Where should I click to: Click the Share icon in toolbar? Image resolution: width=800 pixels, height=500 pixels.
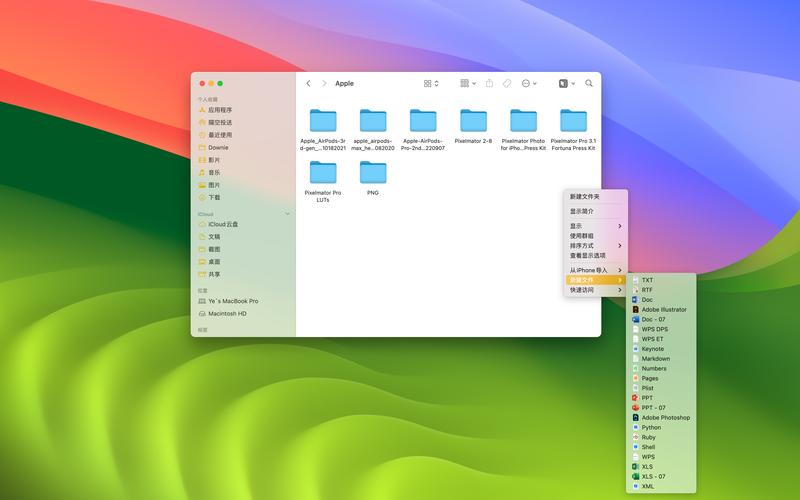pyautogui.click(x=489, y=84)
